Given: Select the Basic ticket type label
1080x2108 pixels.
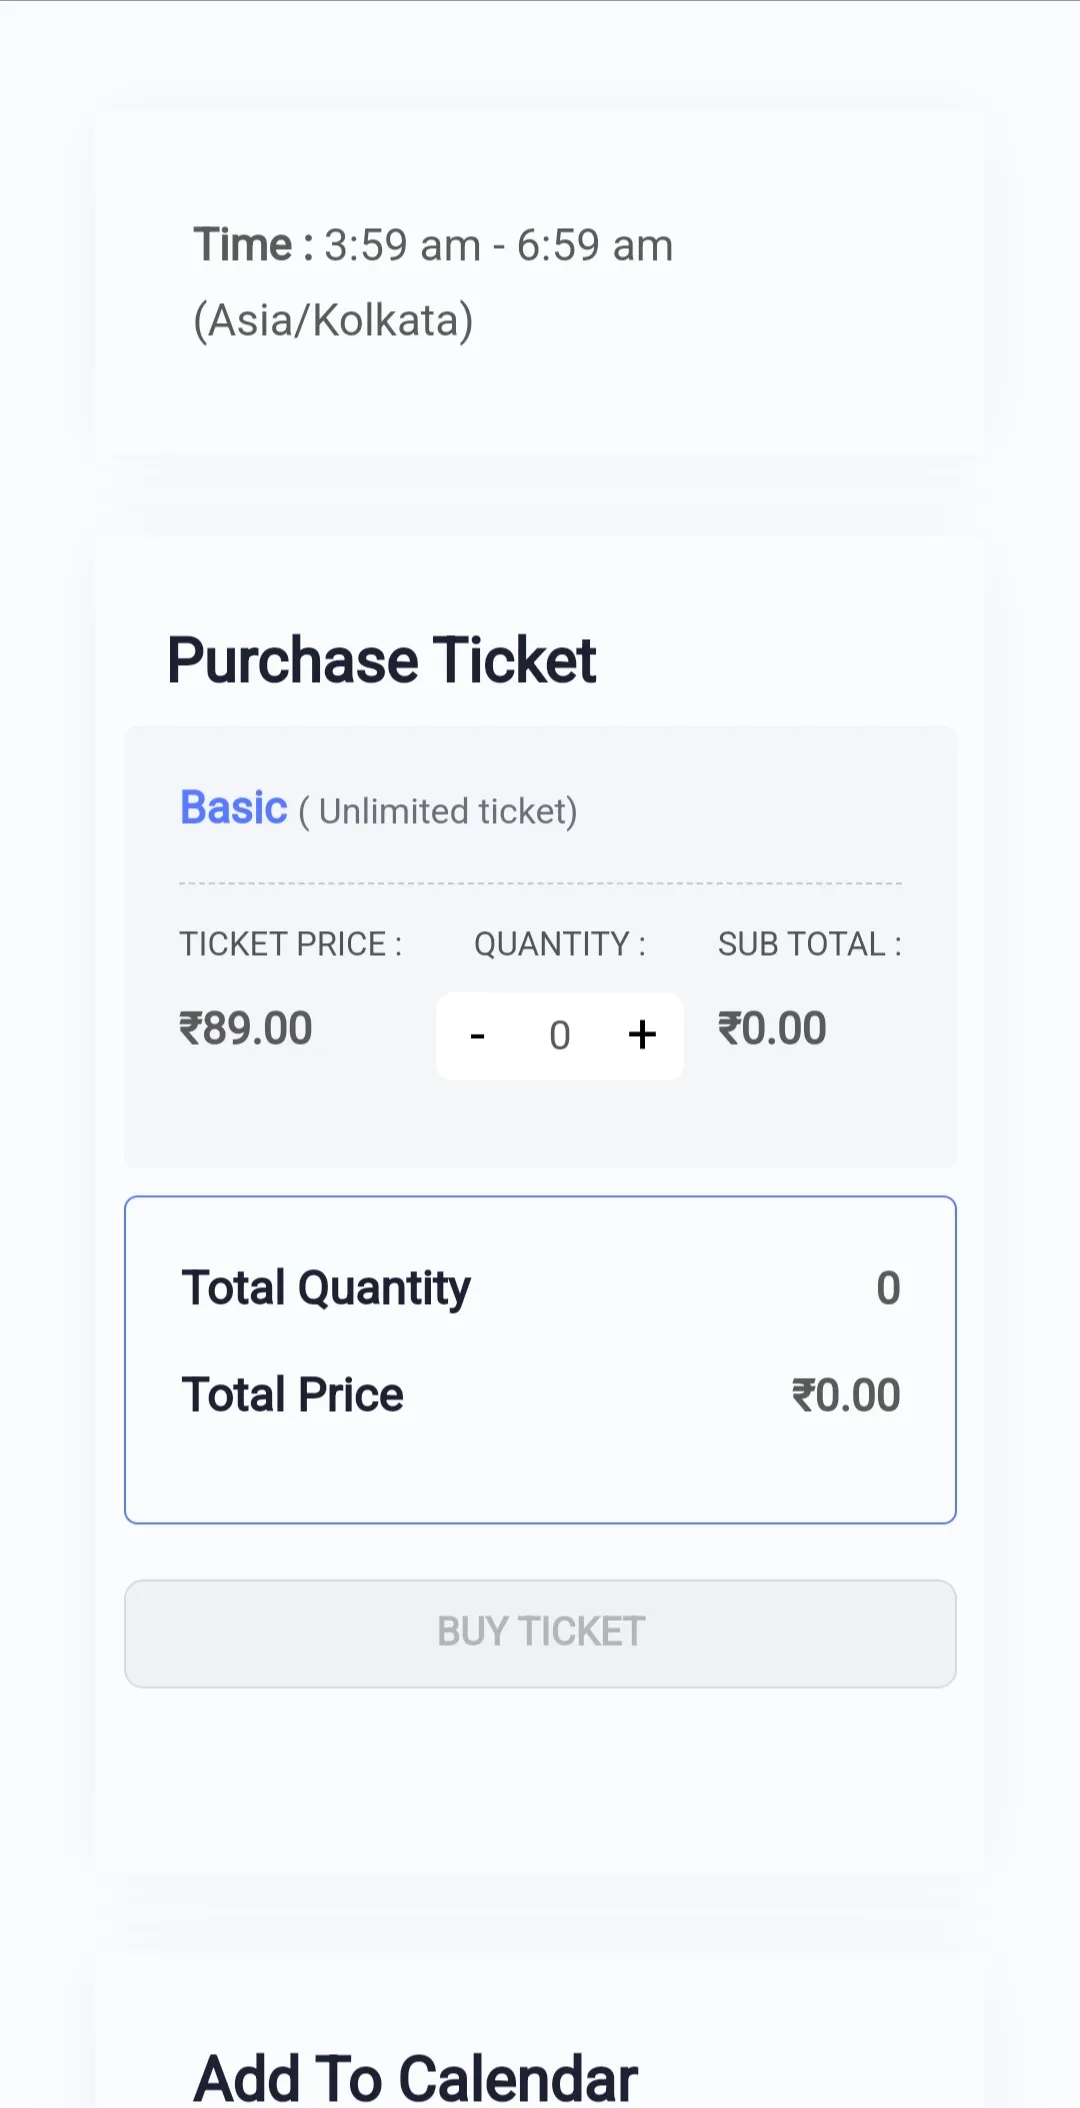Looking at the screenshot, I should 233,807.
